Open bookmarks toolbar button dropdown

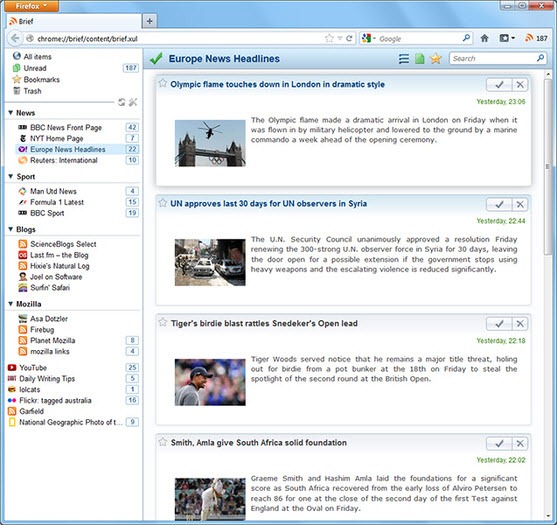(x=513, y=38)
